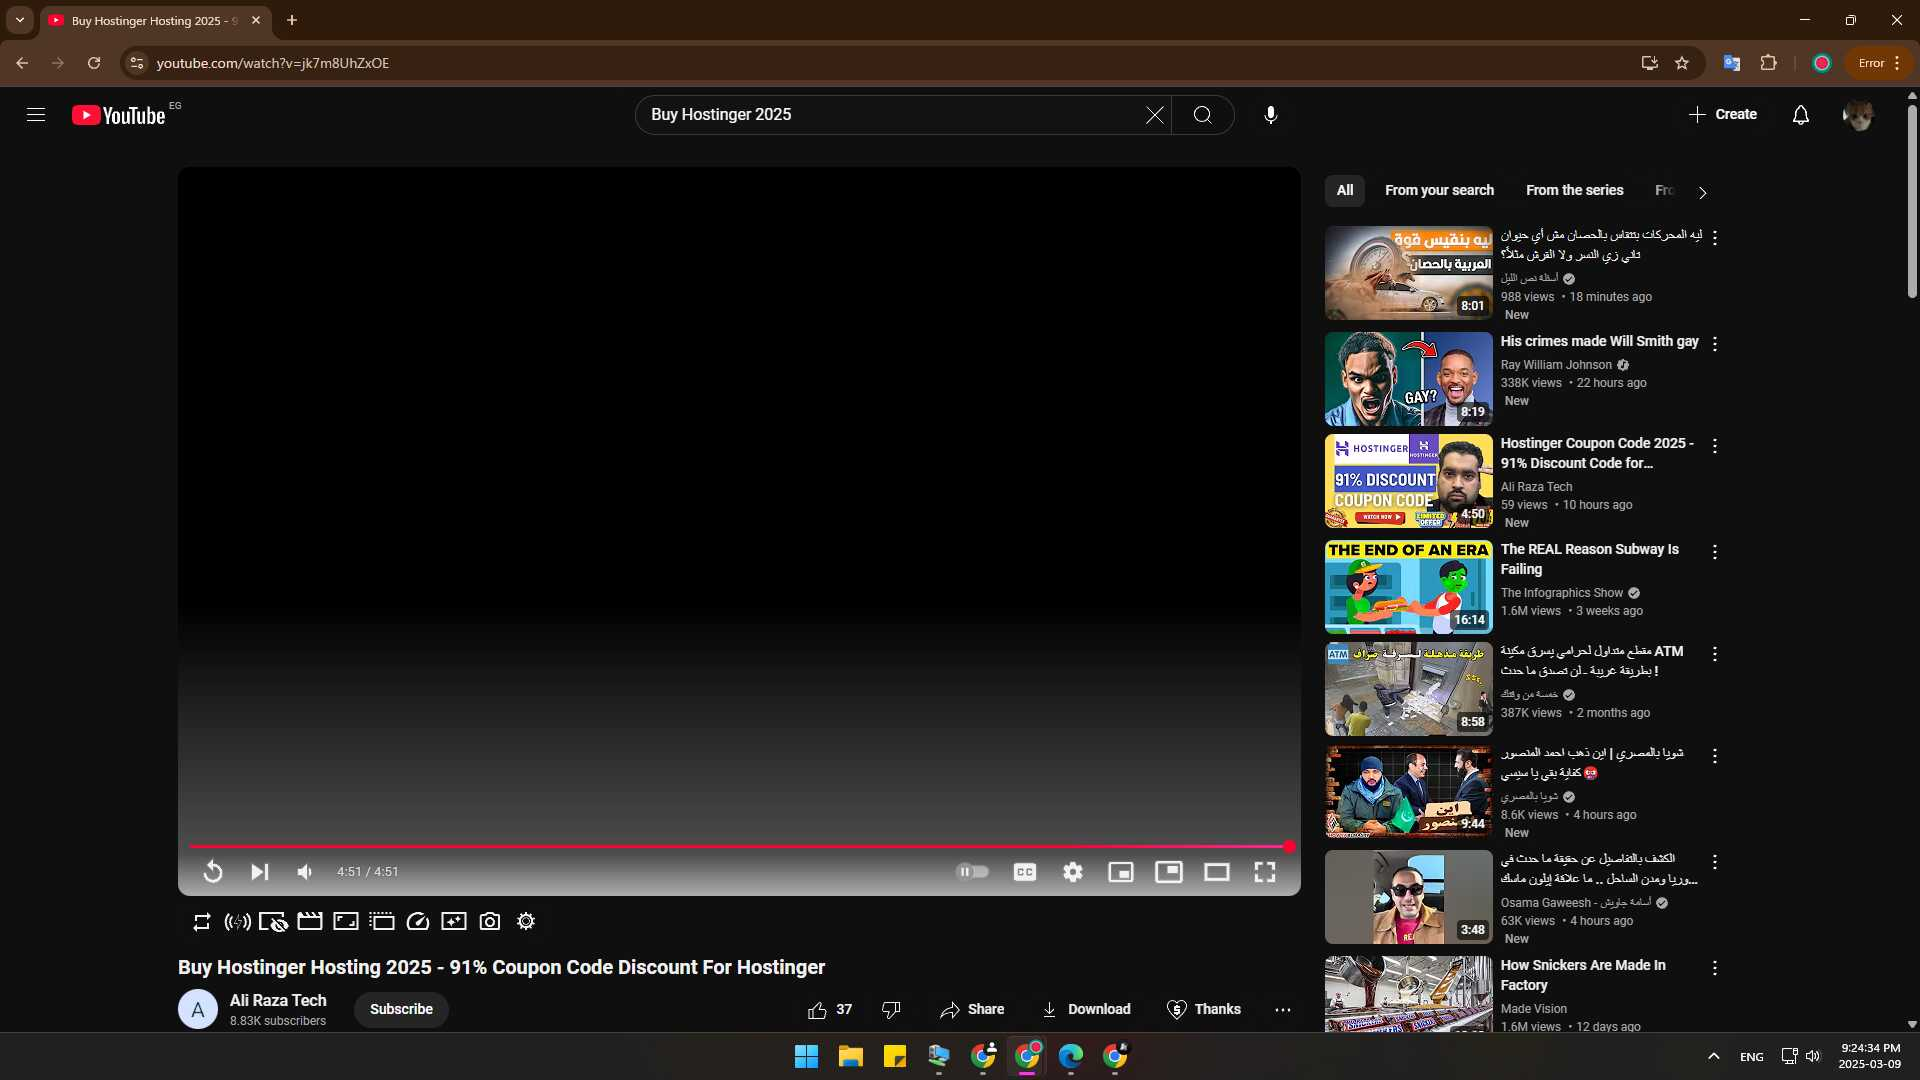Show more filter chips with right arrow

1702,192
